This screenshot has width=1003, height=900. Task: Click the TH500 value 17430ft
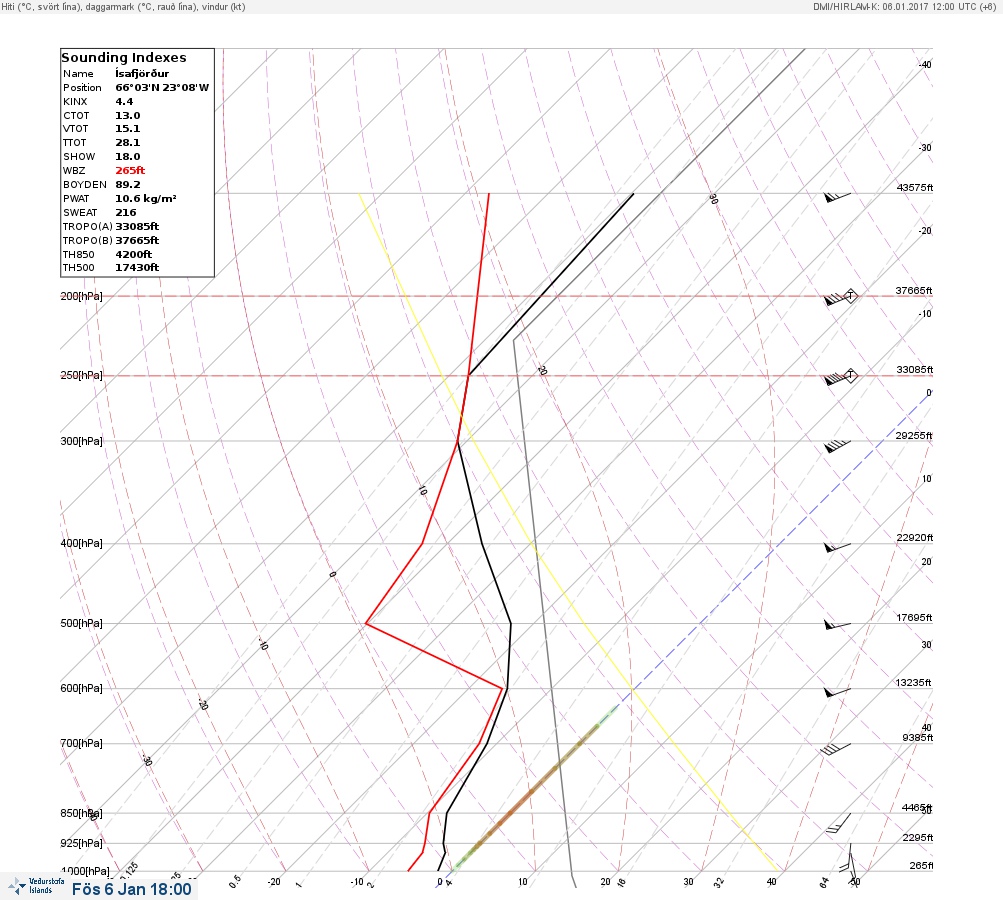pyautogui.click(x=137, y=267)
